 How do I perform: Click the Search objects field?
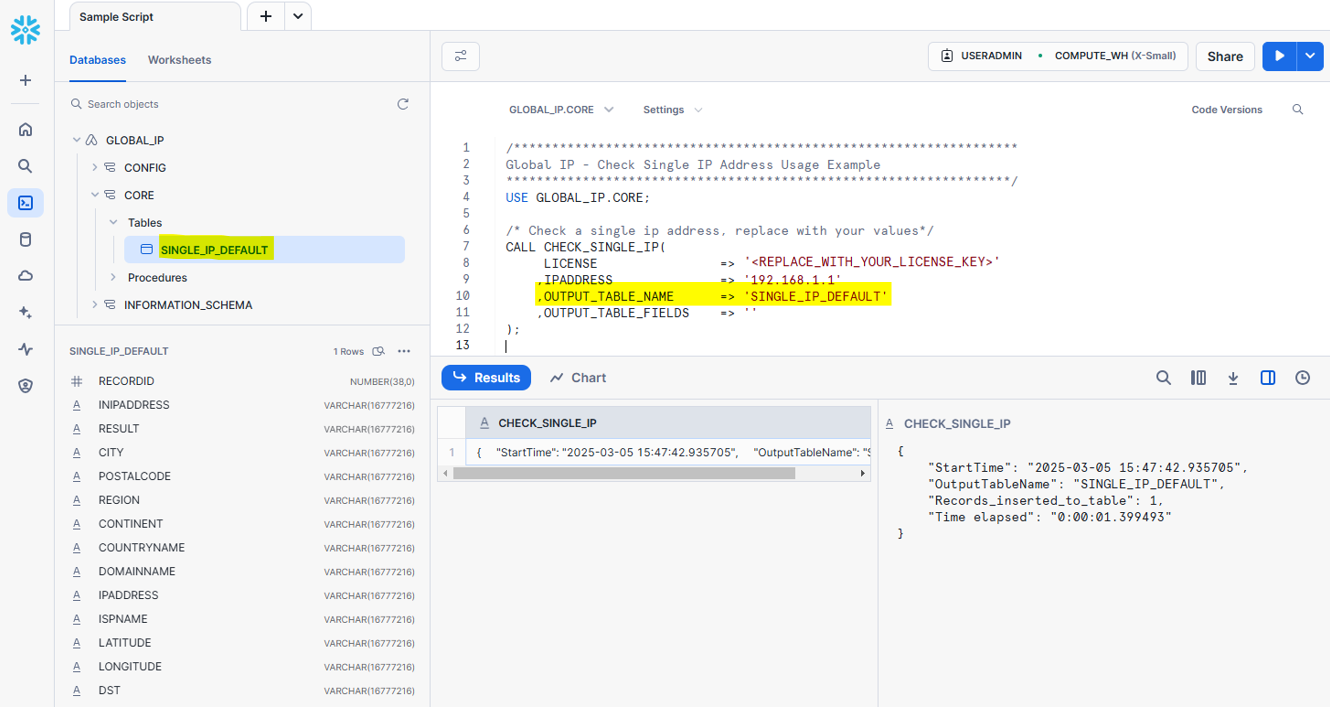coord(230,104)
